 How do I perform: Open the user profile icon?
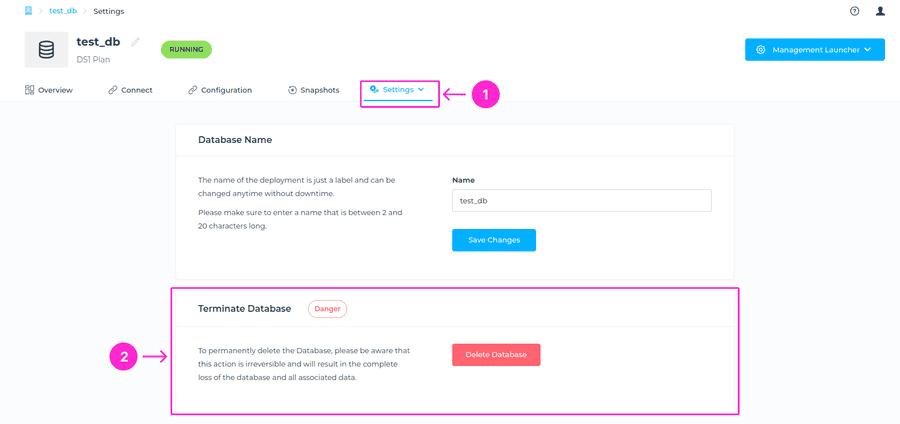tap(880, 12)
